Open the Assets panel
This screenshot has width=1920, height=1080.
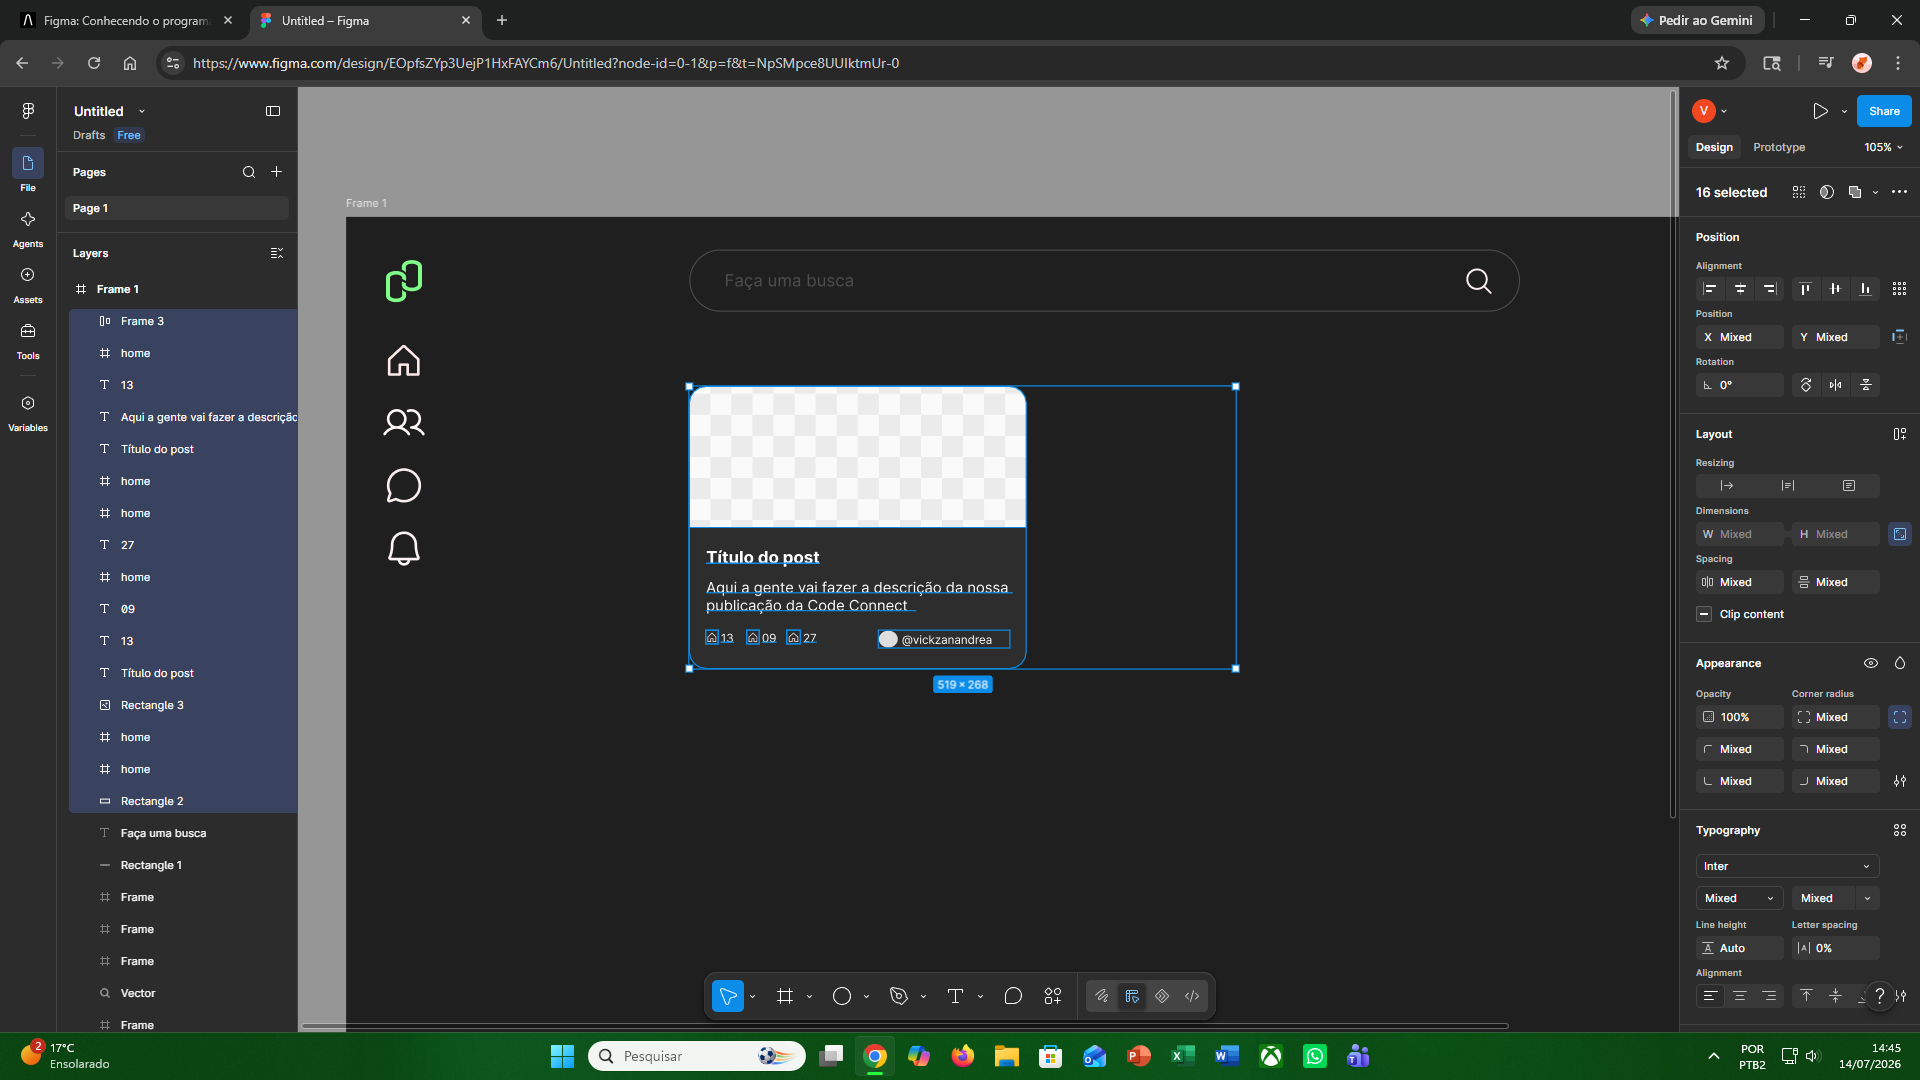click(x=28, y=284)
